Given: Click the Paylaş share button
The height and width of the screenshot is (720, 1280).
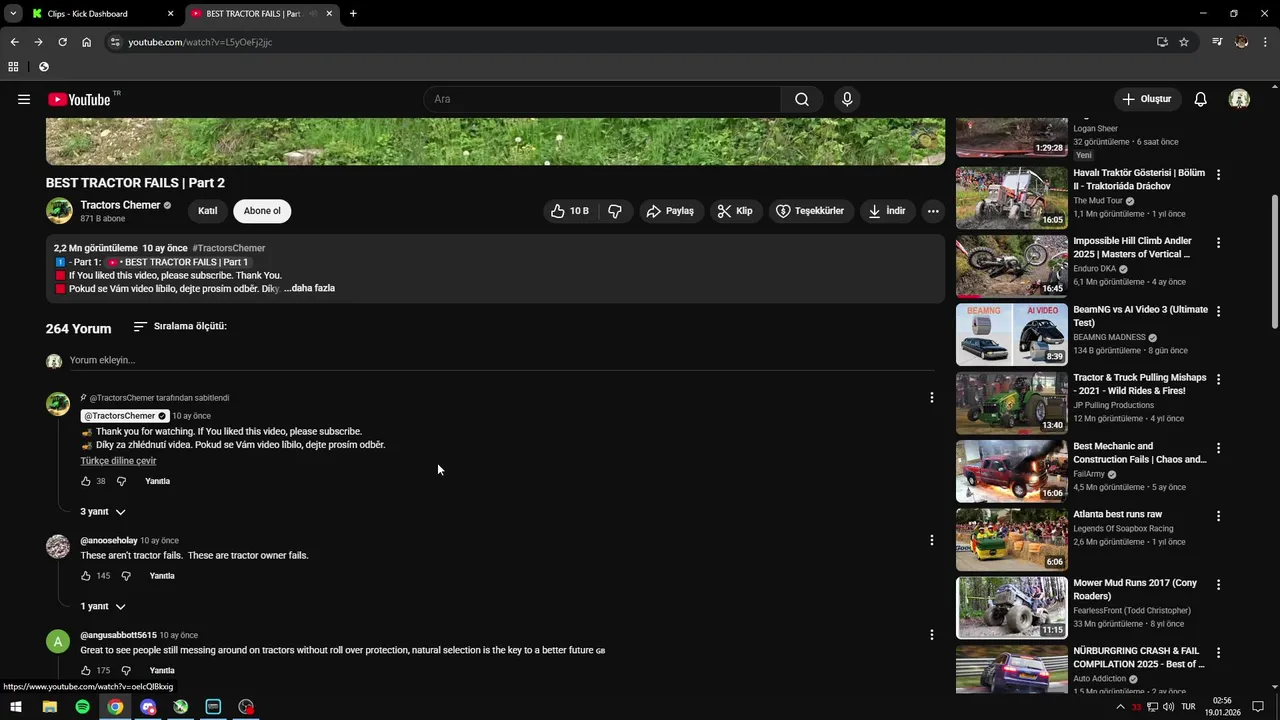Looking at the screenshot, I should coord(670,211).
